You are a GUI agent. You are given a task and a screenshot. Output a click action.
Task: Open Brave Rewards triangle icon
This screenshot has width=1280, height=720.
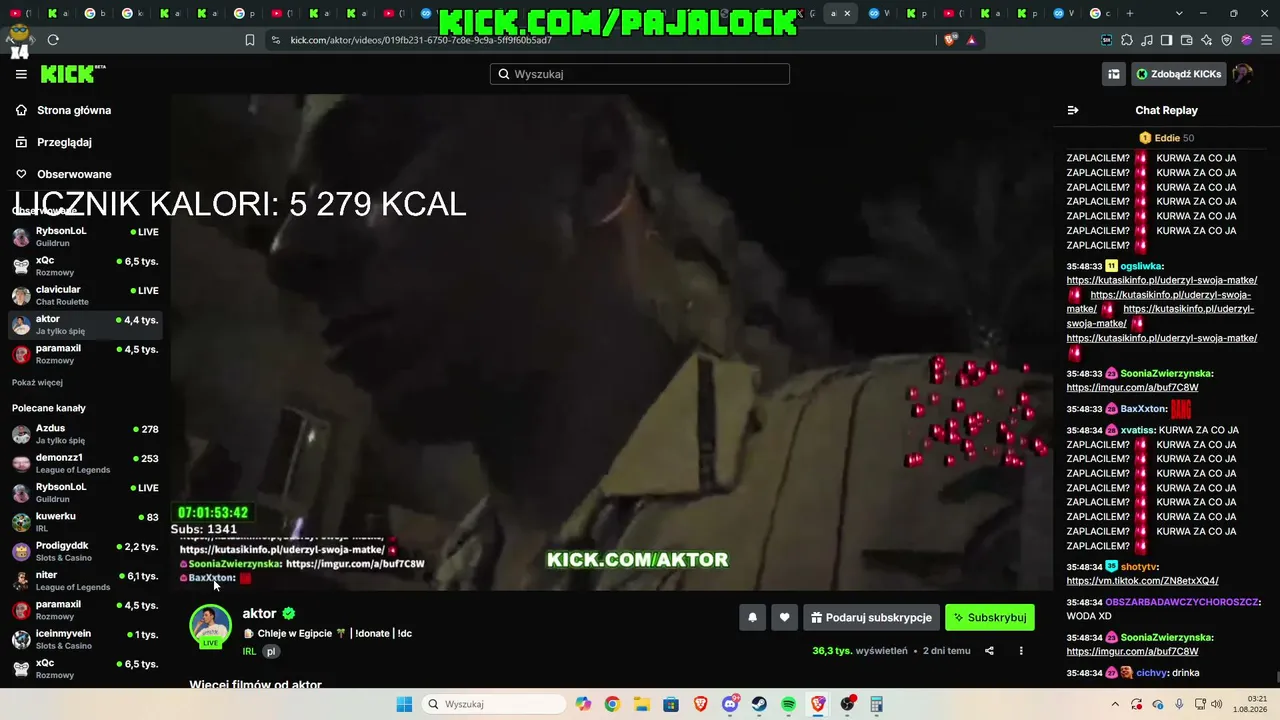[971, 40]
